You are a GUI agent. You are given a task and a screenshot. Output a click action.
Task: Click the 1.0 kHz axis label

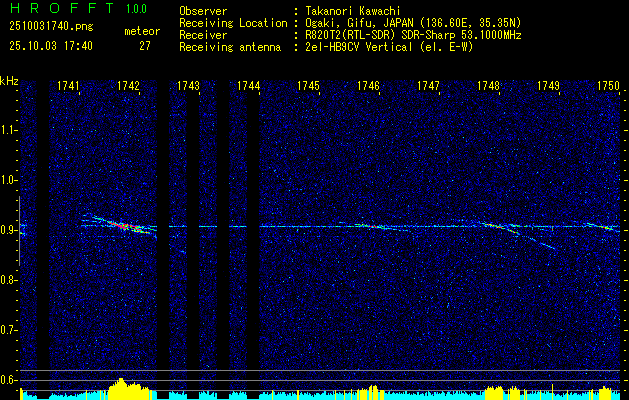[x=9, y=180]
